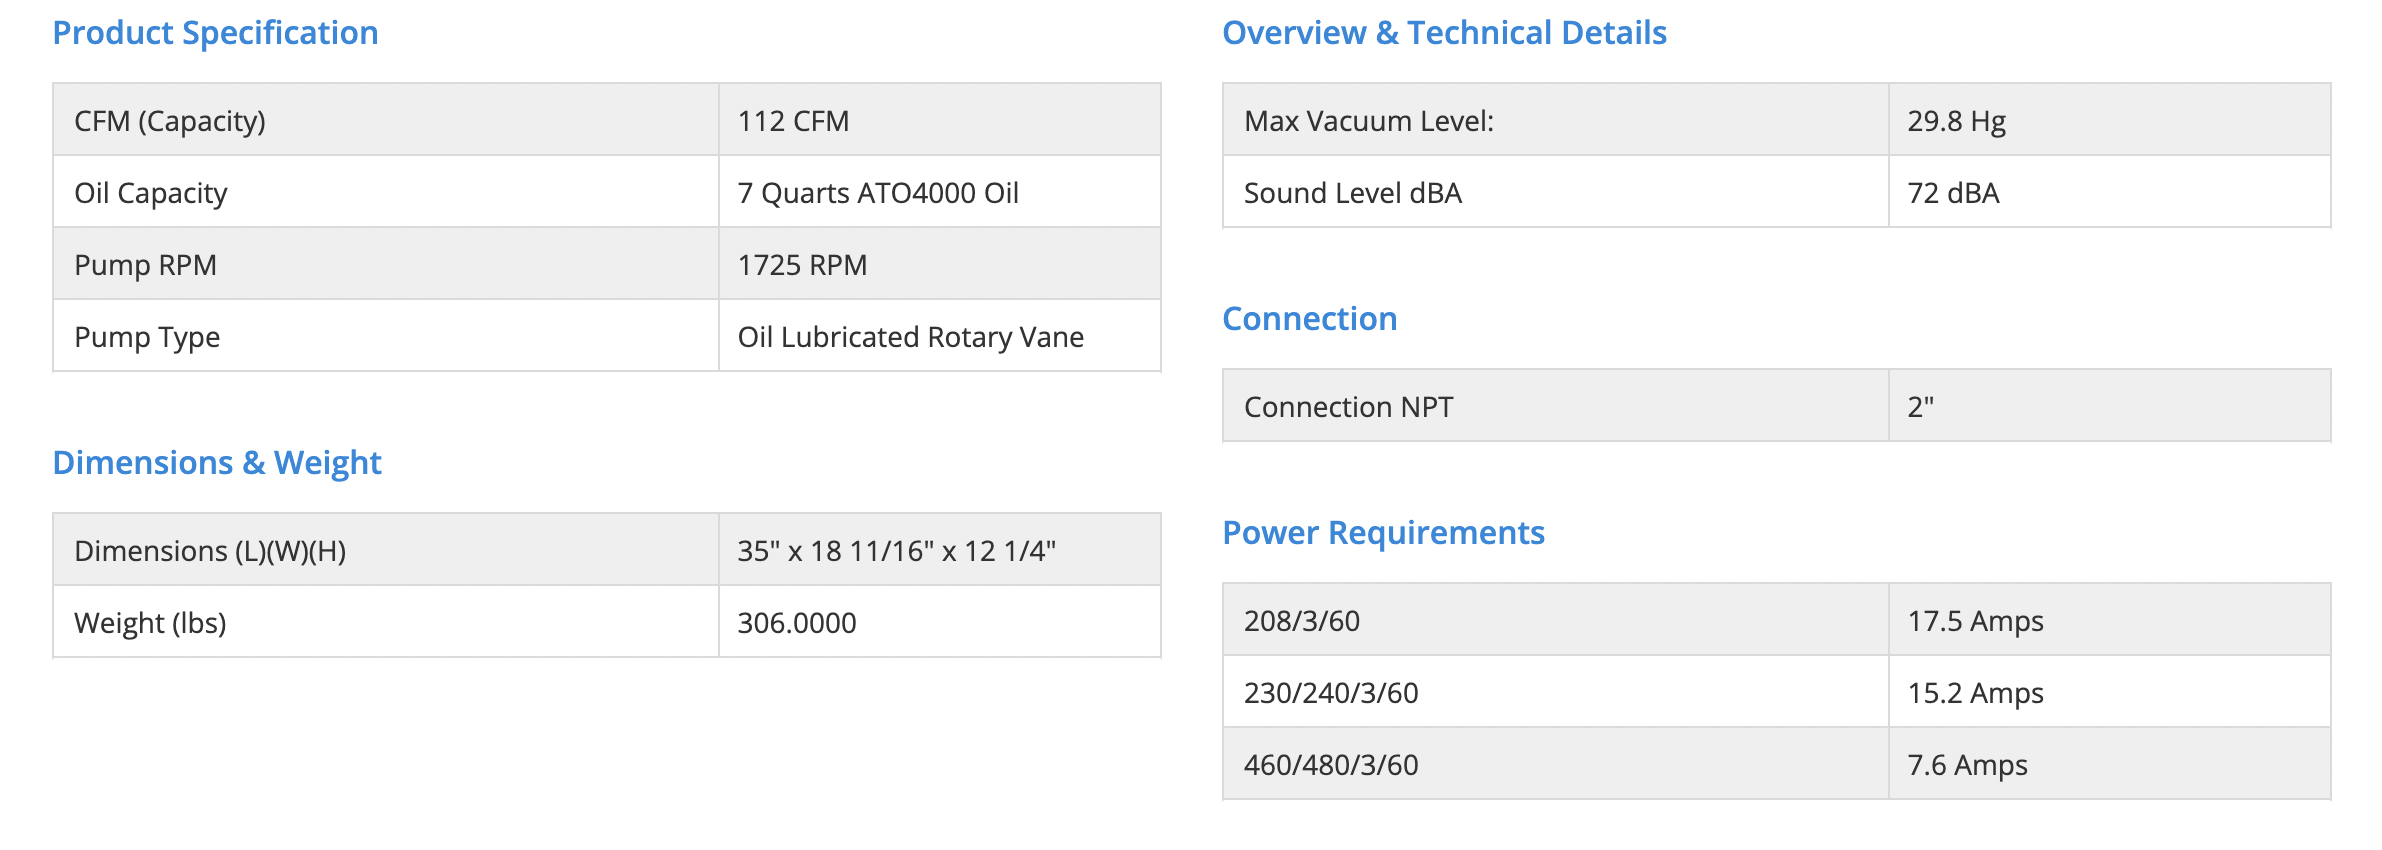The image size is (2382, 850).
Task: Select the 15.2 Amps value
Action: tap(1975, 693)
